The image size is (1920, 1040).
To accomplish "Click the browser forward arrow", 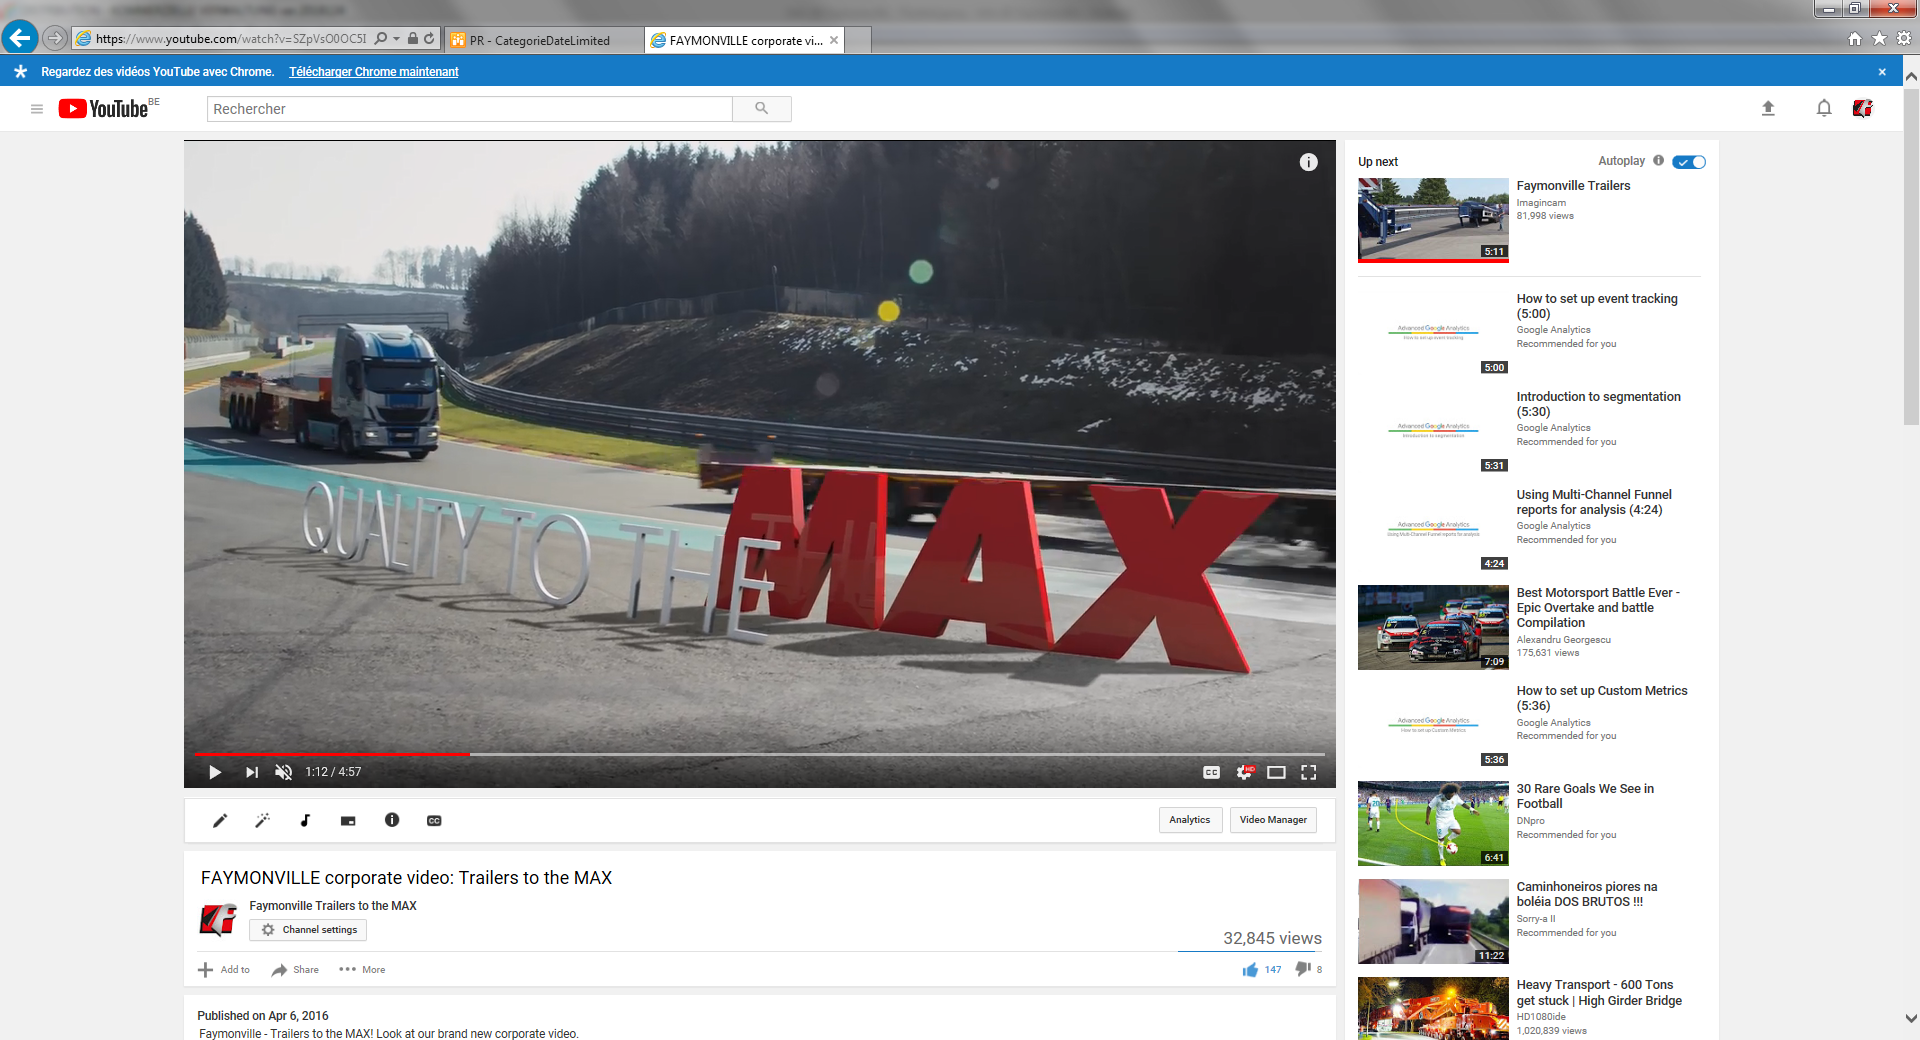I will click(55, 38).
